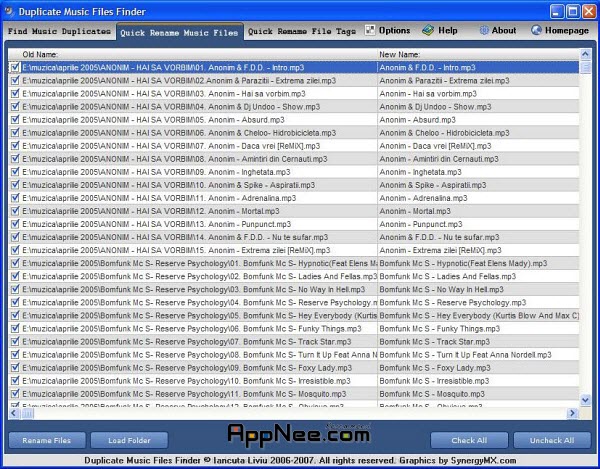The image size is (600, 469).
Task: Open Help via the book icon
Action: click(x=428, y=30)
